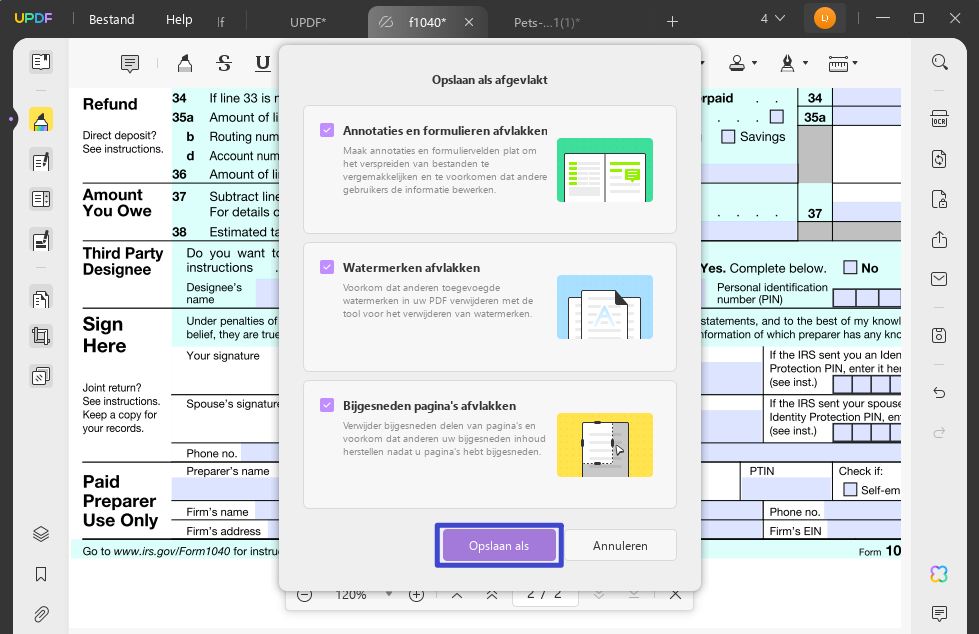Screen dimensions: 979x634
Task: Click the zoom out minus button
Action: (x=305, y=595)
